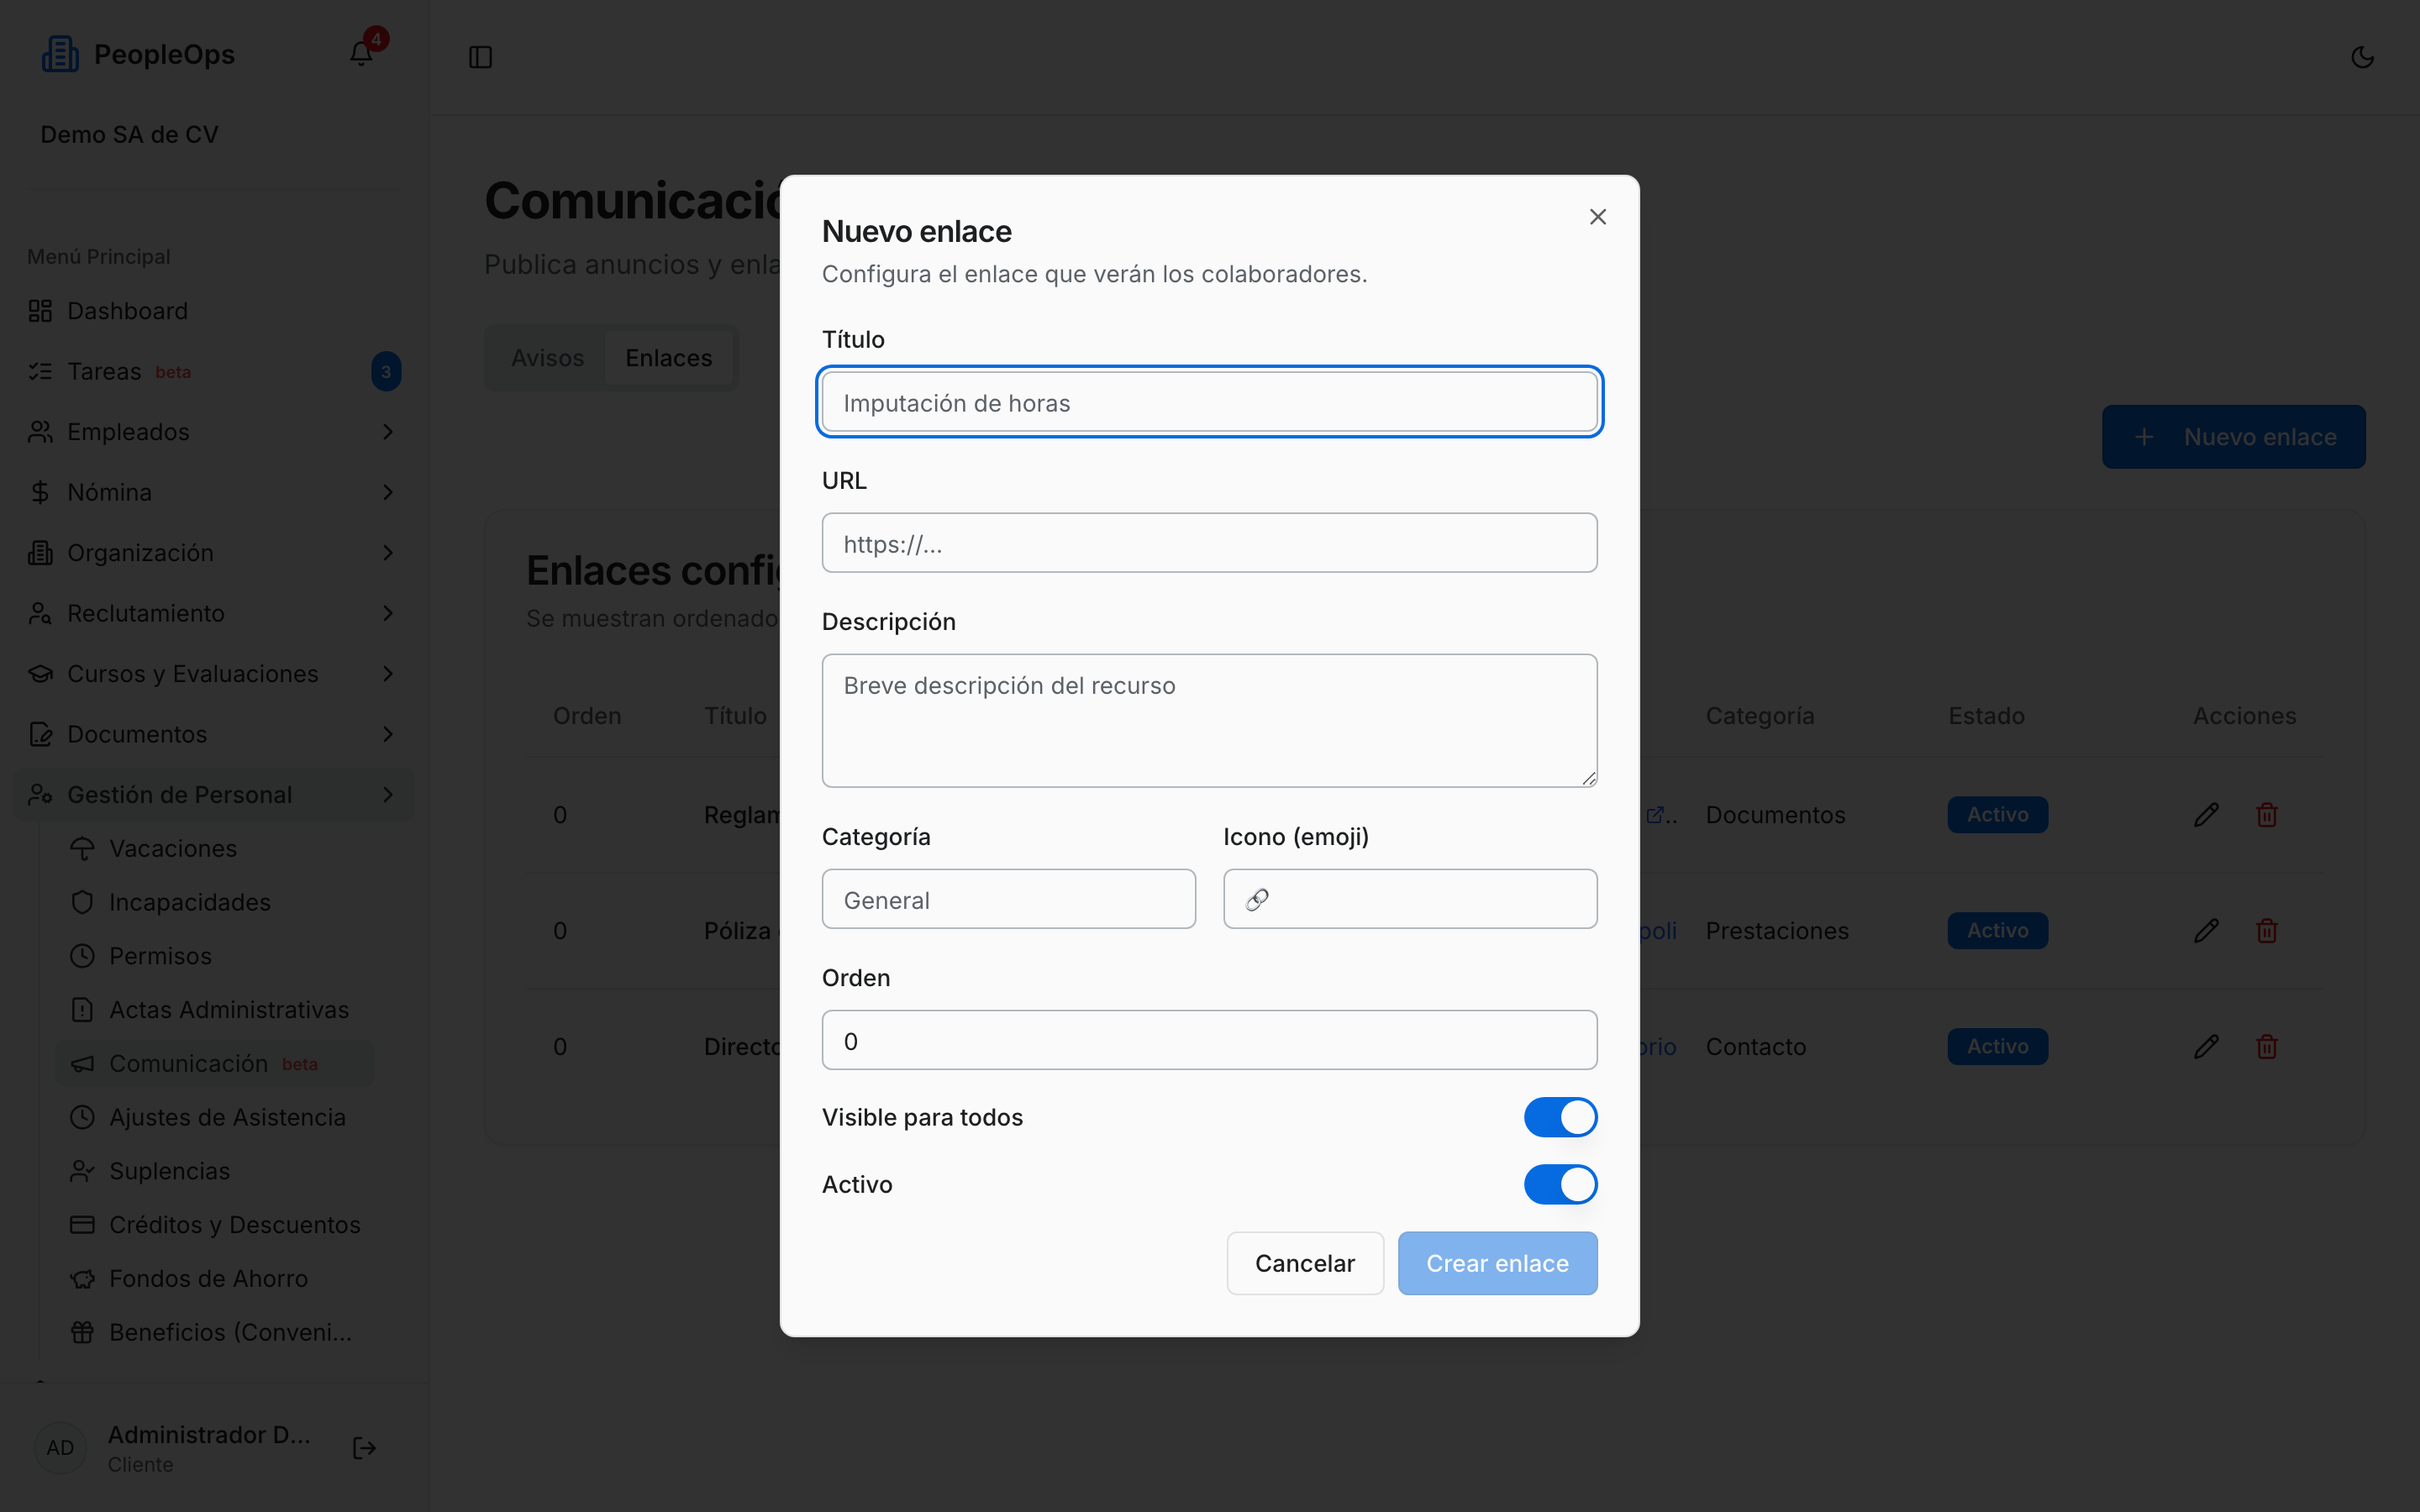Expand the Reclutamiento menu chevron
The image size is (2420, 1512).
388,613
